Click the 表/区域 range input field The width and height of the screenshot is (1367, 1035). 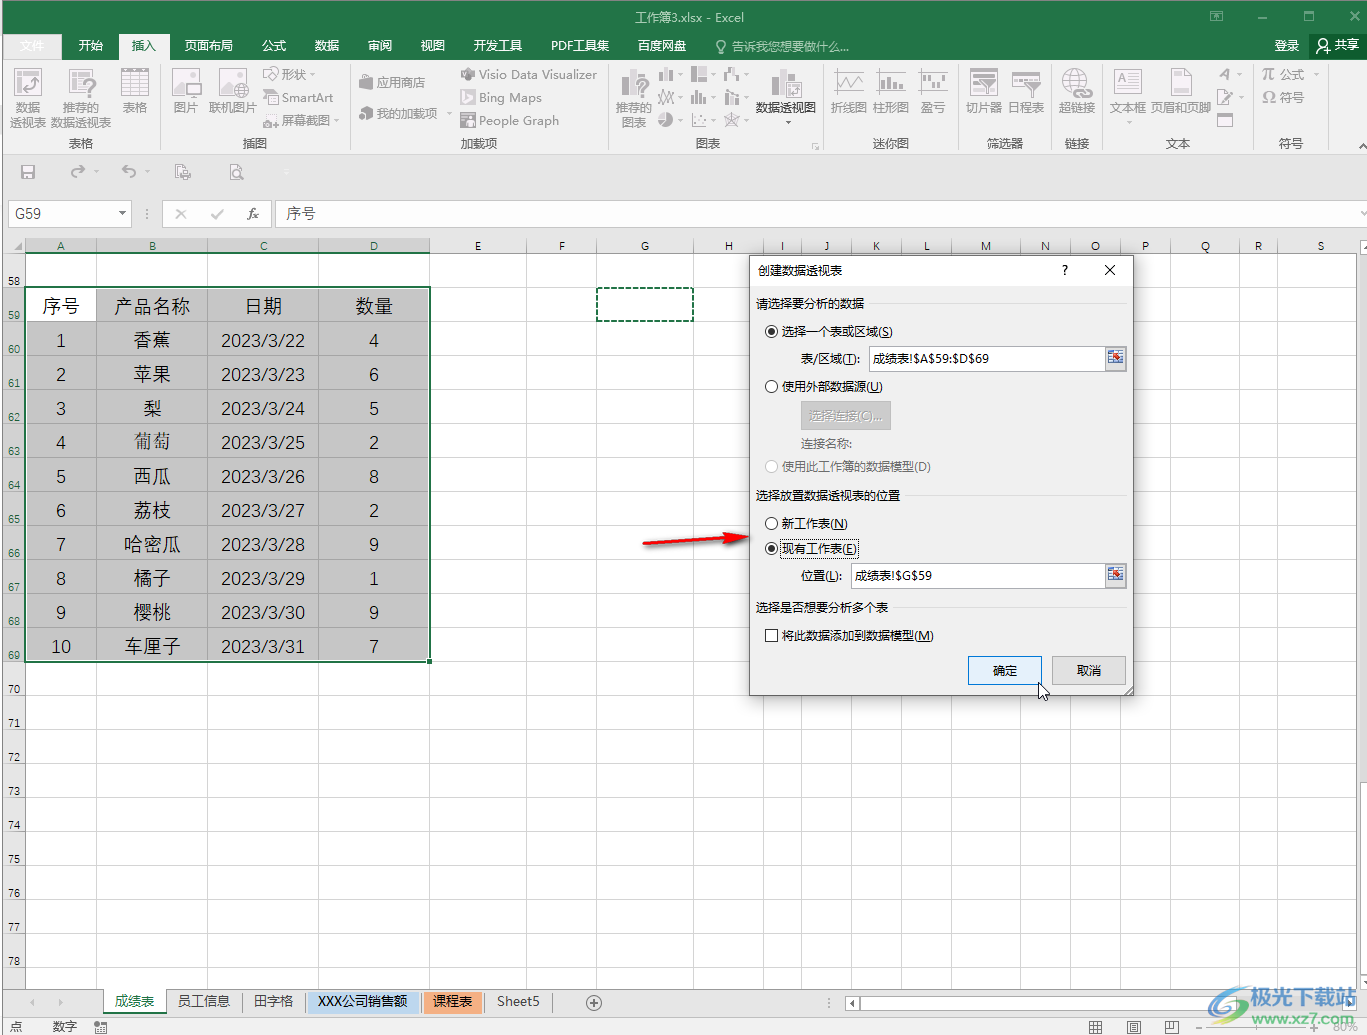986,358
